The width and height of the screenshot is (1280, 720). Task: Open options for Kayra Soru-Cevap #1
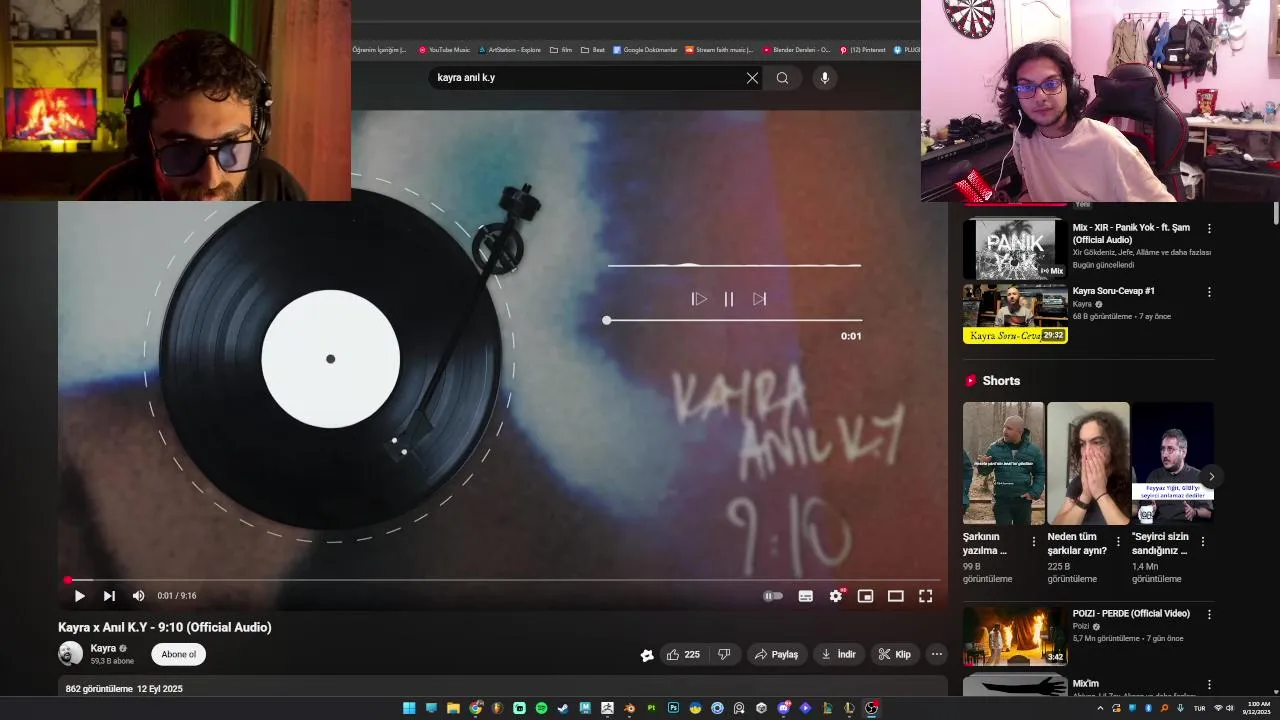(1209, 292)
